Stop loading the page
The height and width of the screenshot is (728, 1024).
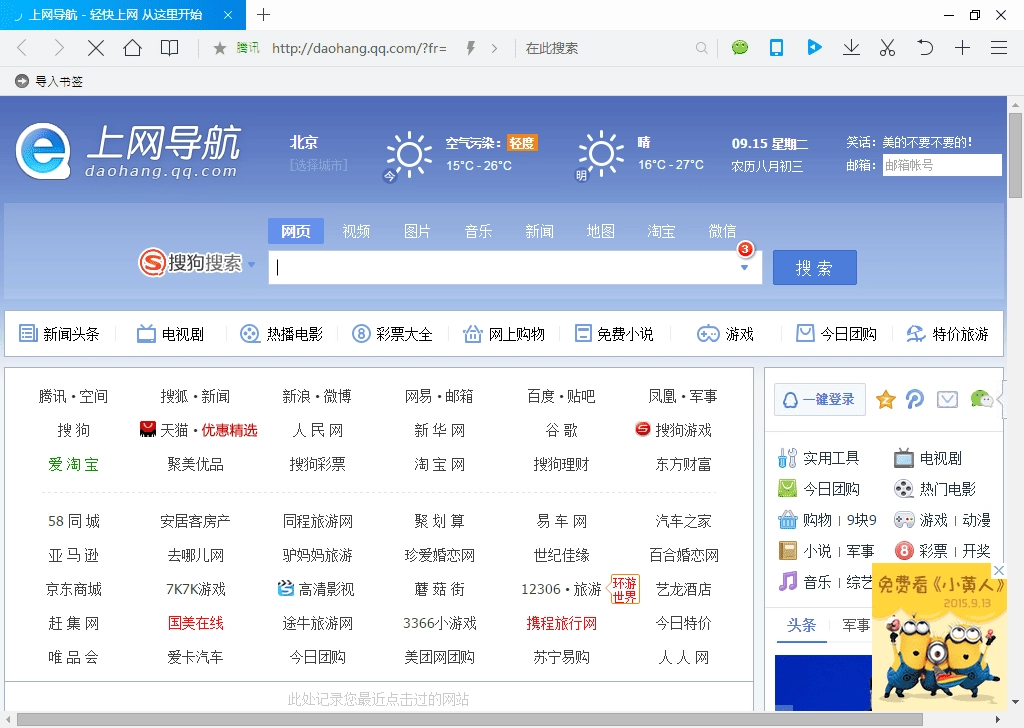pyautogui.click(x=96, y=48)
